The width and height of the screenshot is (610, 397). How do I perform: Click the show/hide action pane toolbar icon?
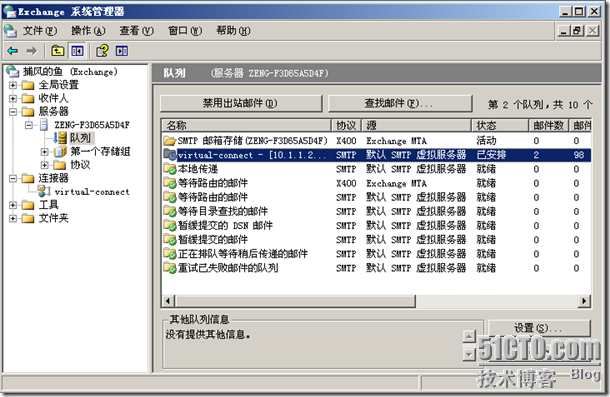[122, 51]
